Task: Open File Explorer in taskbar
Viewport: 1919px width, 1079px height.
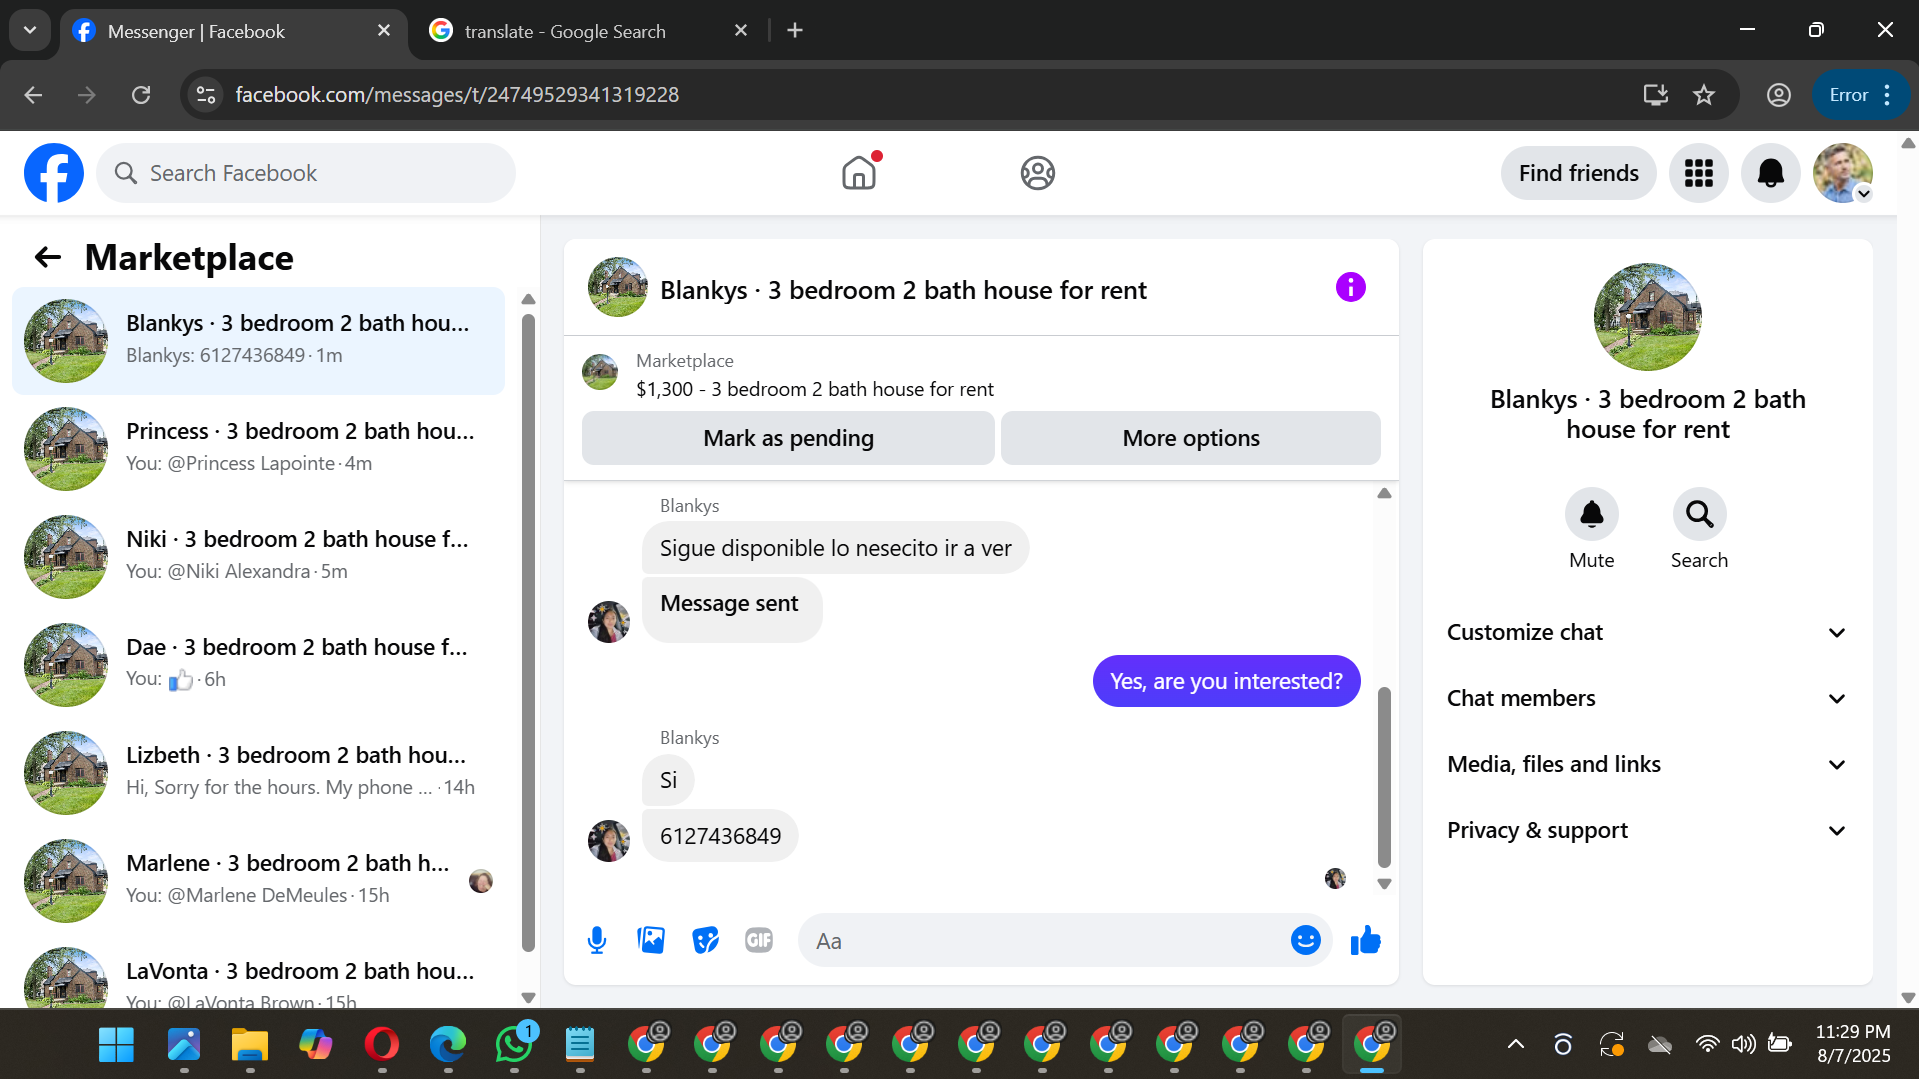Action: point(250,1045)
